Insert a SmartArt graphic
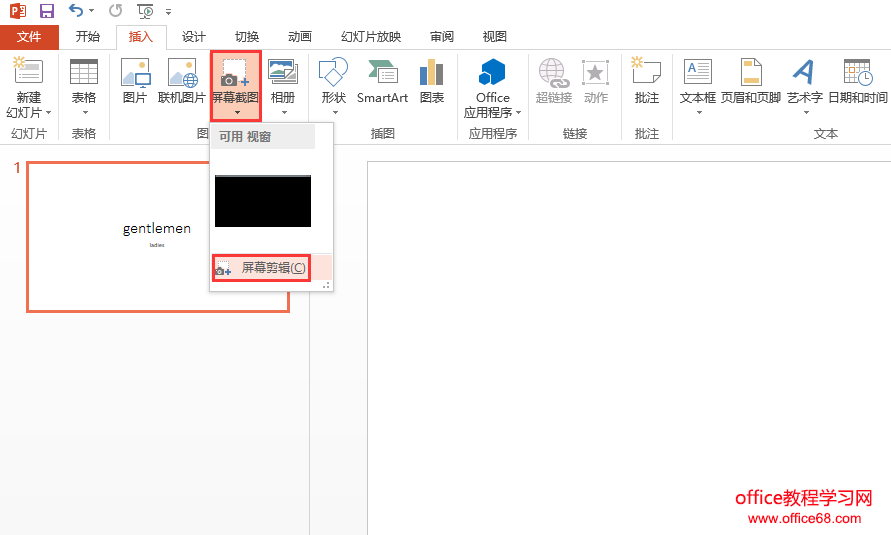The image size is (891, 535). click(382, 80)
